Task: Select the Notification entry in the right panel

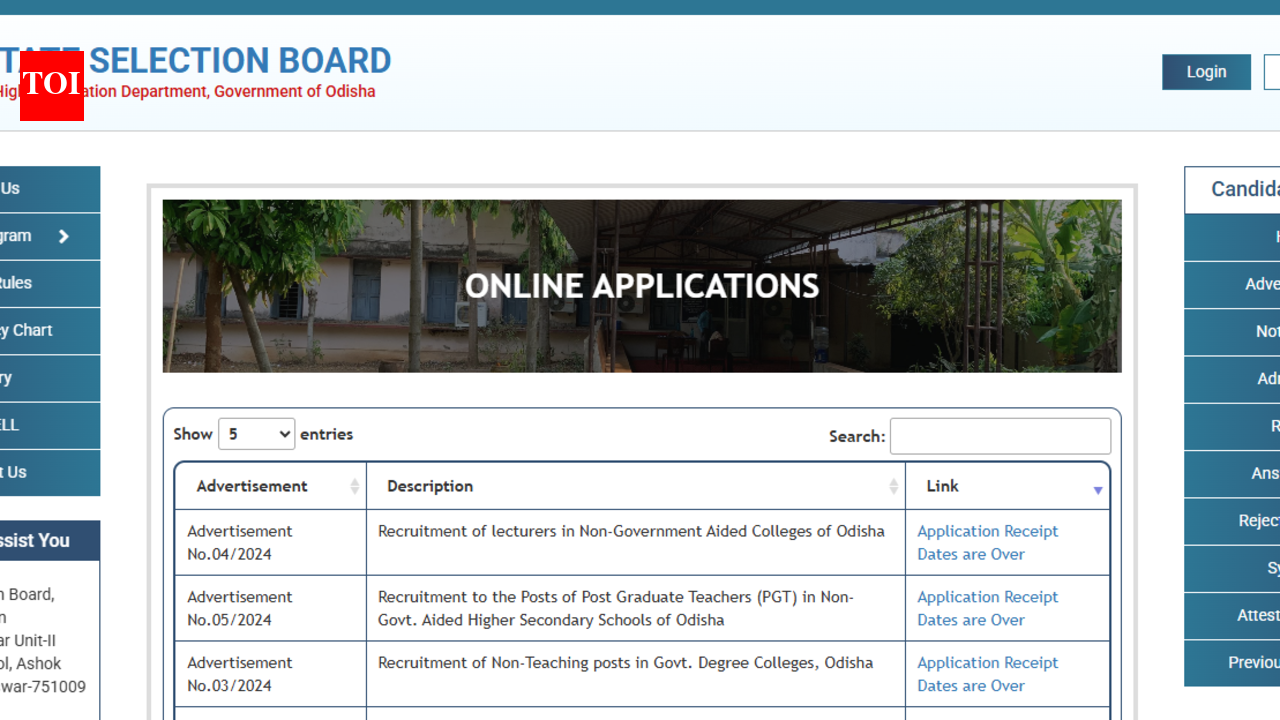Action: point(1250,331)
